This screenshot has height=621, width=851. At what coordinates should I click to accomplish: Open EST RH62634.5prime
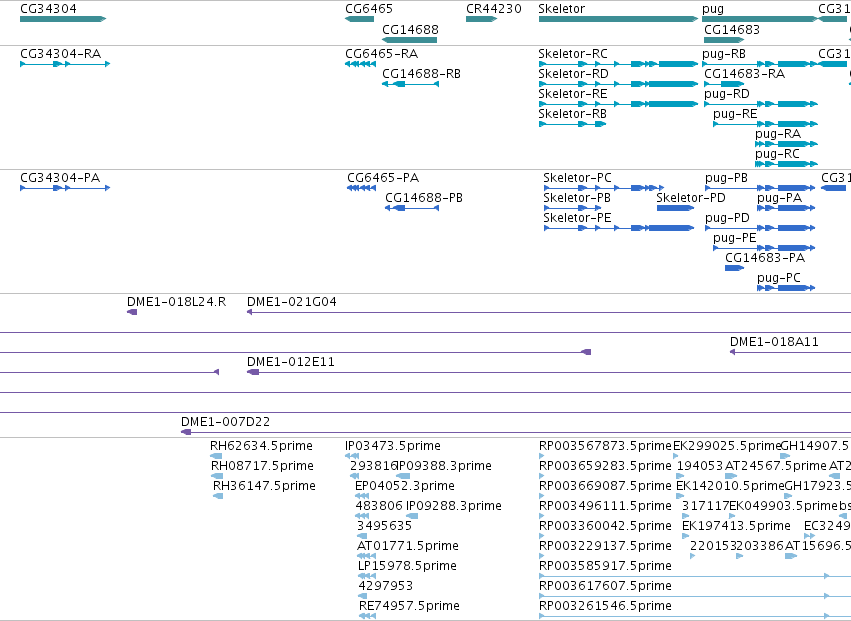[x=262, y=447]
